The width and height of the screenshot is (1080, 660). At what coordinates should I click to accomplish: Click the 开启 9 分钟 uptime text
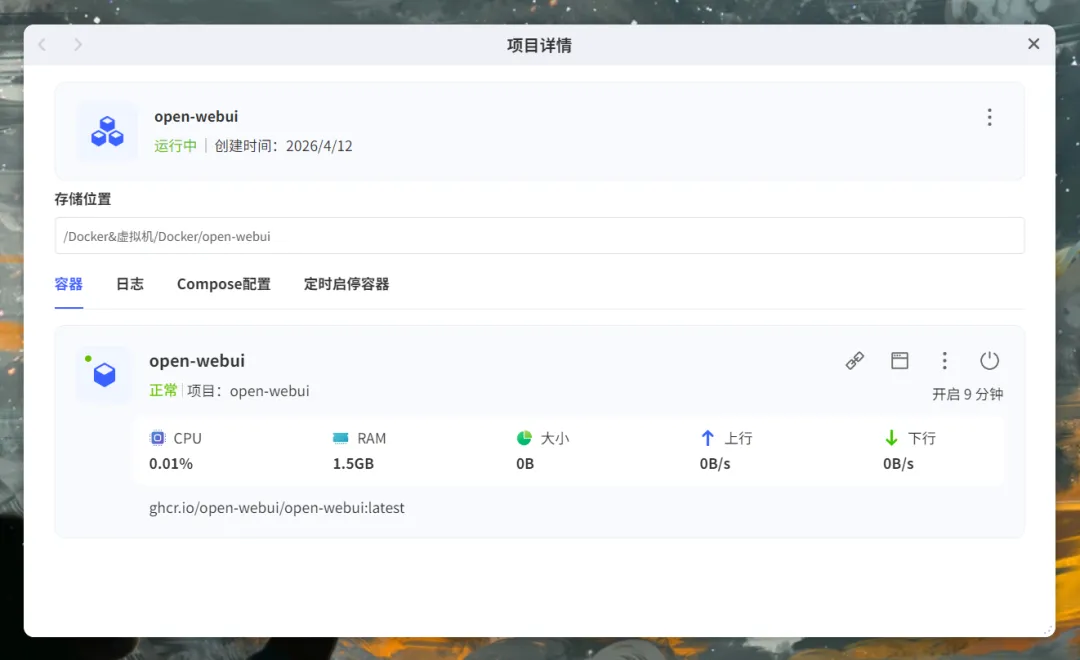point(968,394)
